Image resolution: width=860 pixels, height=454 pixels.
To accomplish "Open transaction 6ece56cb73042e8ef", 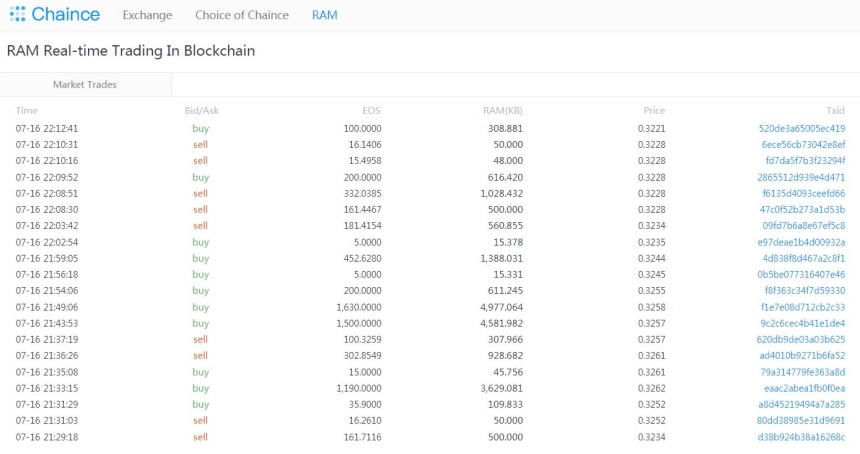I will click(x=804, y=145).
